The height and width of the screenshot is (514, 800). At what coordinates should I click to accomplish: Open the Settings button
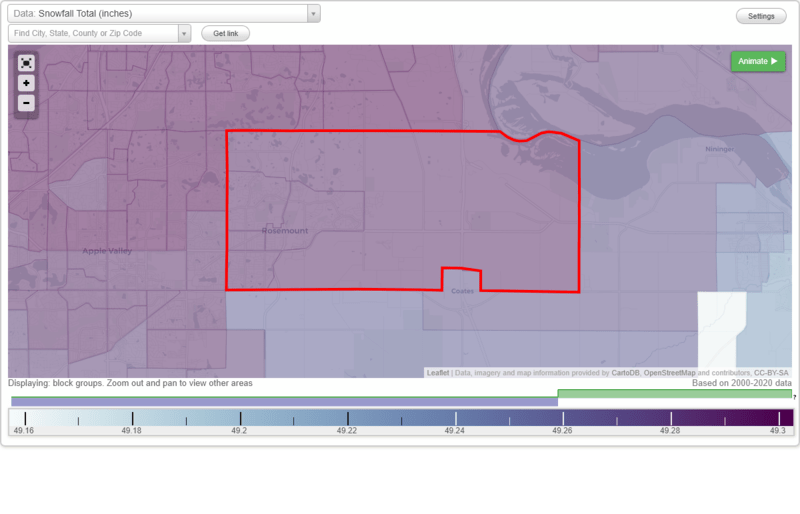pyautogui.click(x=761, y=16)
